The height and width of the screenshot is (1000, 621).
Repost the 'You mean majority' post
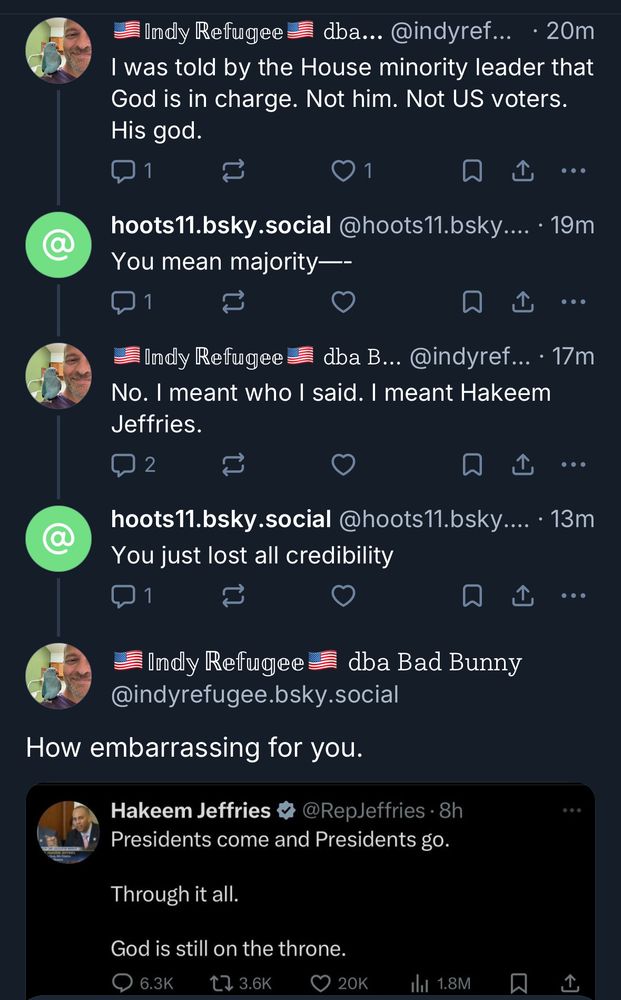(232, 302)
